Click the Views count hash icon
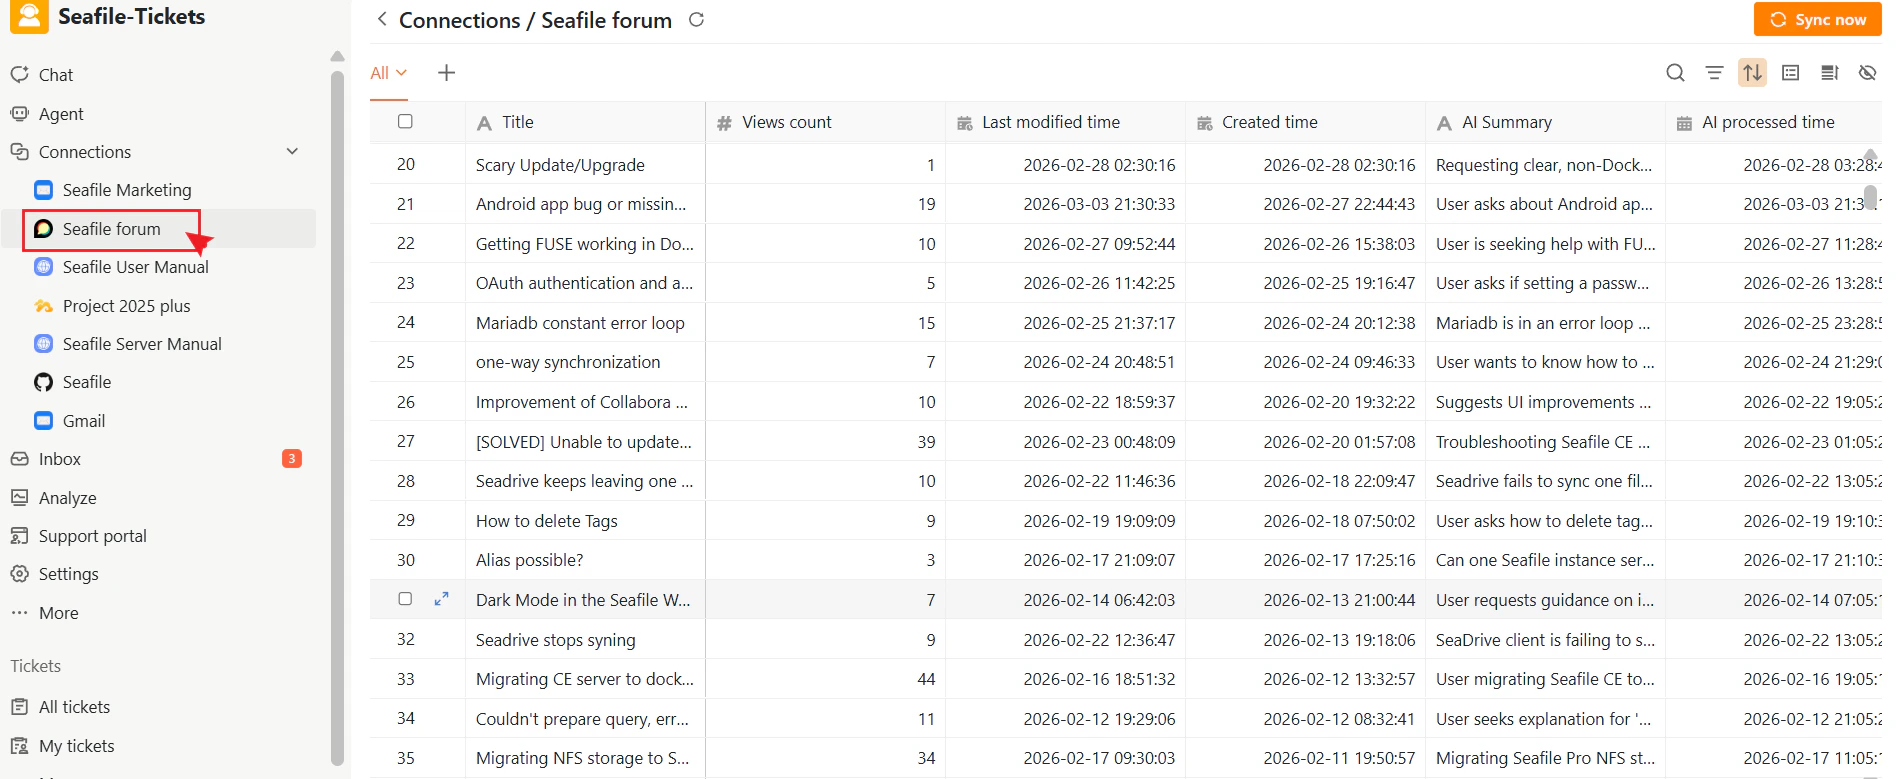Image resolution: width=1898 pixels, height=779 pixels. pyautogui.click(x=724, y=123)
